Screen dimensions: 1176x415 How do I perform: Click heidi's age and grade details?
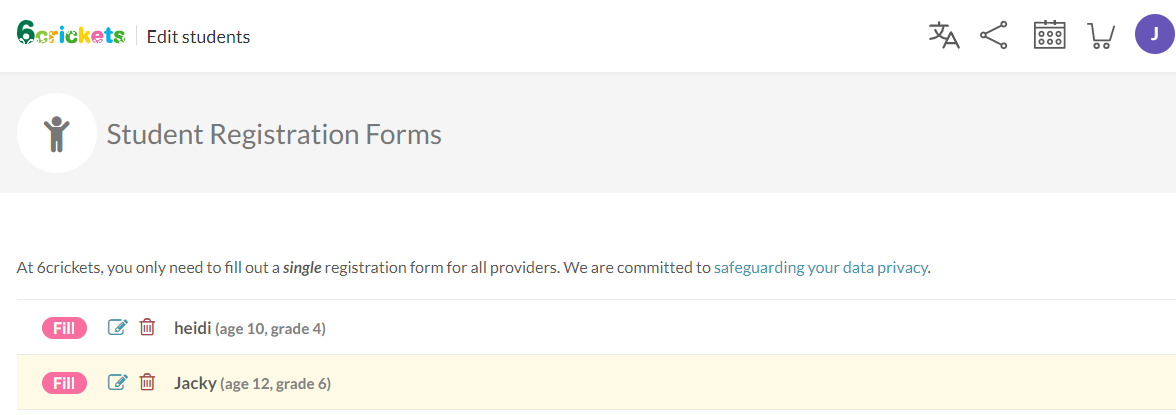click(x=270, y=328)
